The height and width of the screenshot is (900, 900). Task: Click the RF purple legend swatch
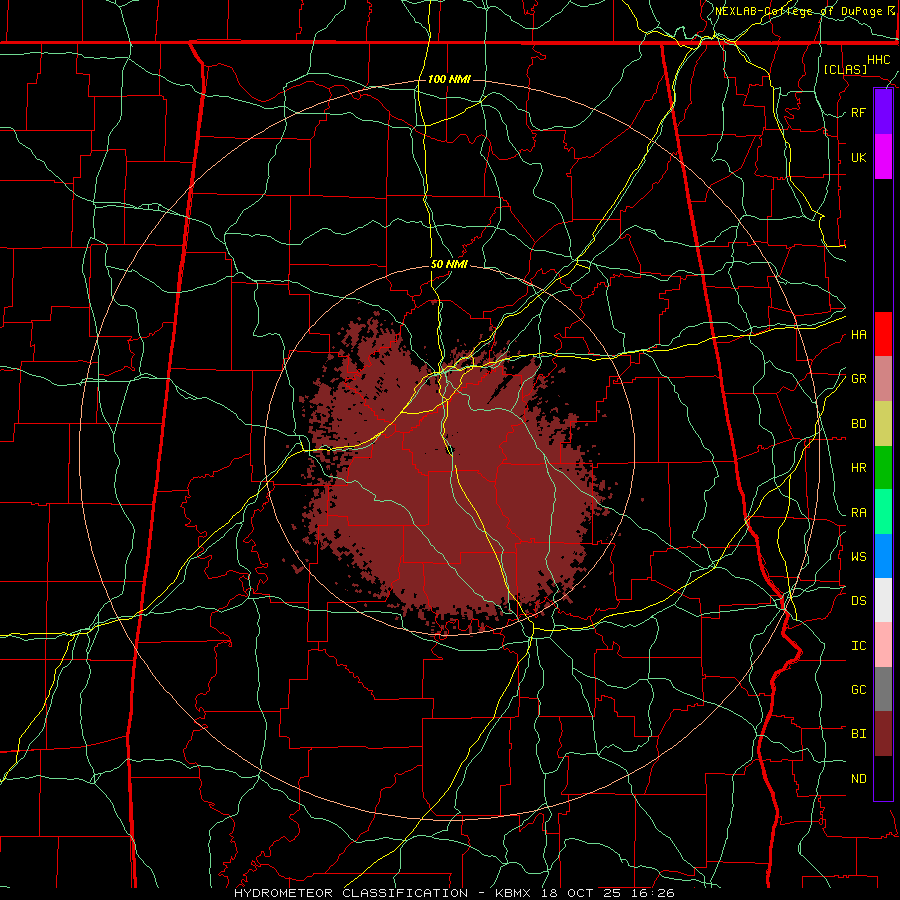coord(883,112)
